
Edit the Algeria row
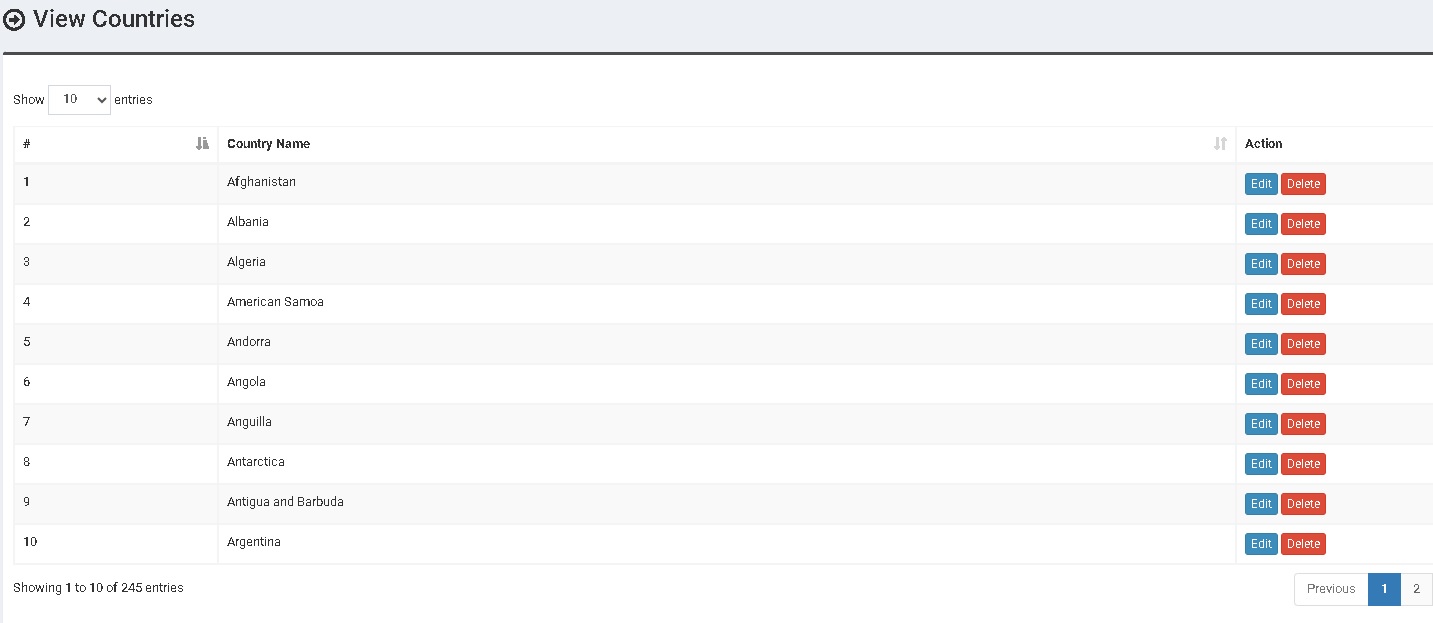coord(1261,264)
